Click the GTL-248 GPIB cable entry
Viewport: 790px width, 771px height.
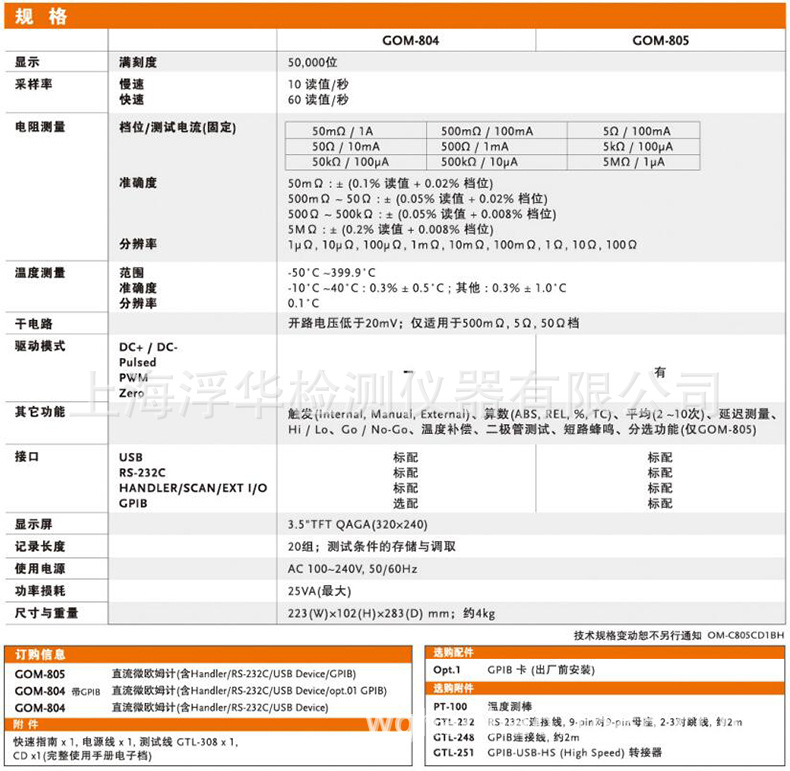pyautogui.click(x=506, y=737)
